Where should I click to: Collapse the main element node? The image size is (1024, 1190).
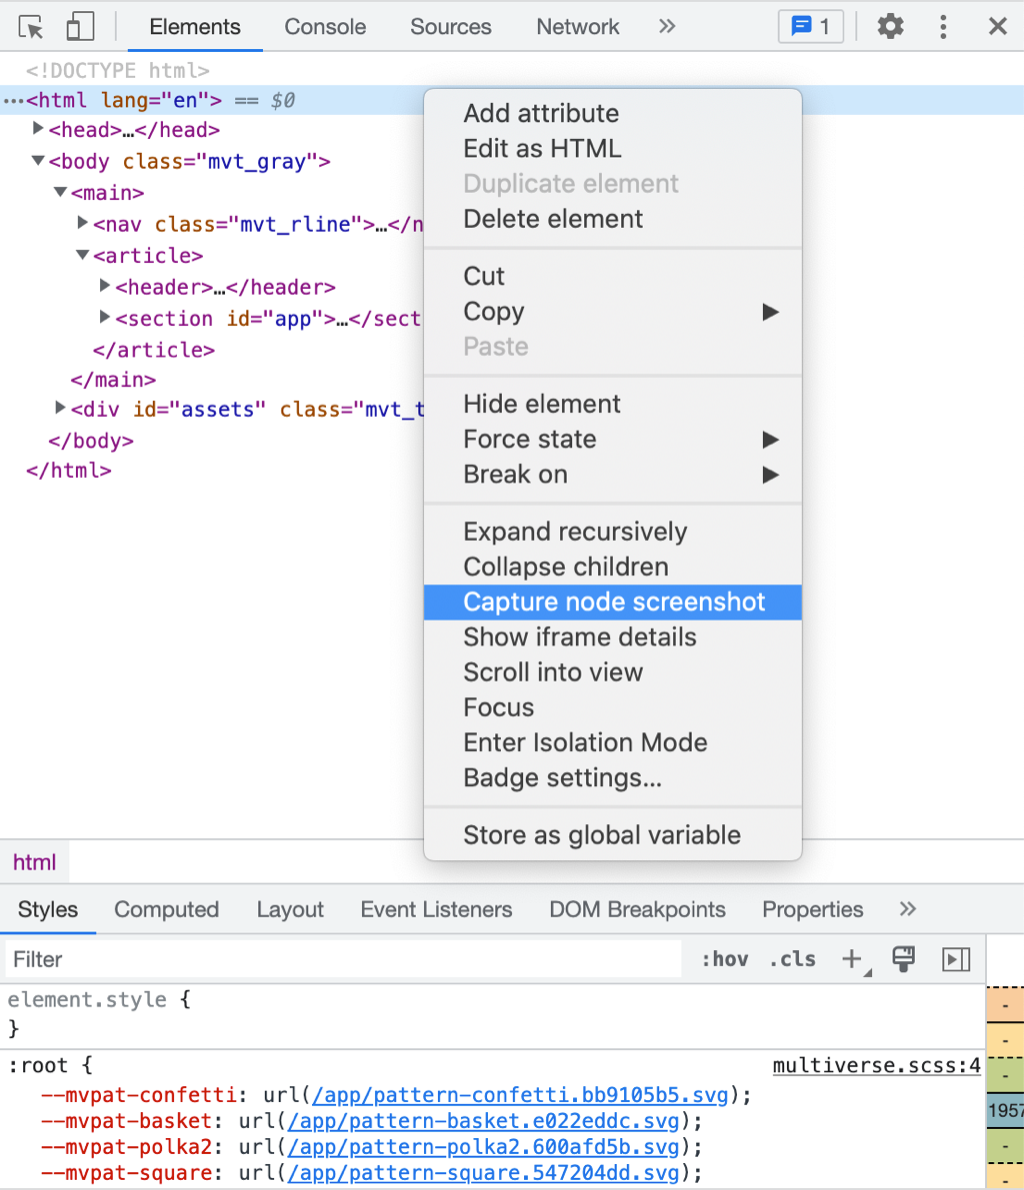60,192
